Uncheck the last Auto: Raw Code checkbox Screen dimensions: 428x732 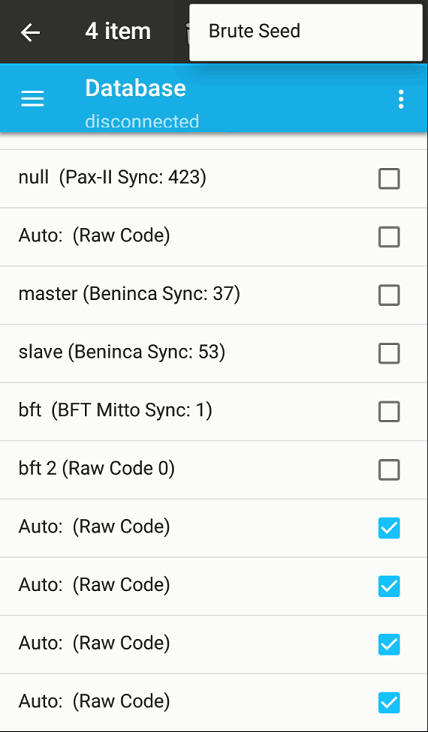coord(389,703)
